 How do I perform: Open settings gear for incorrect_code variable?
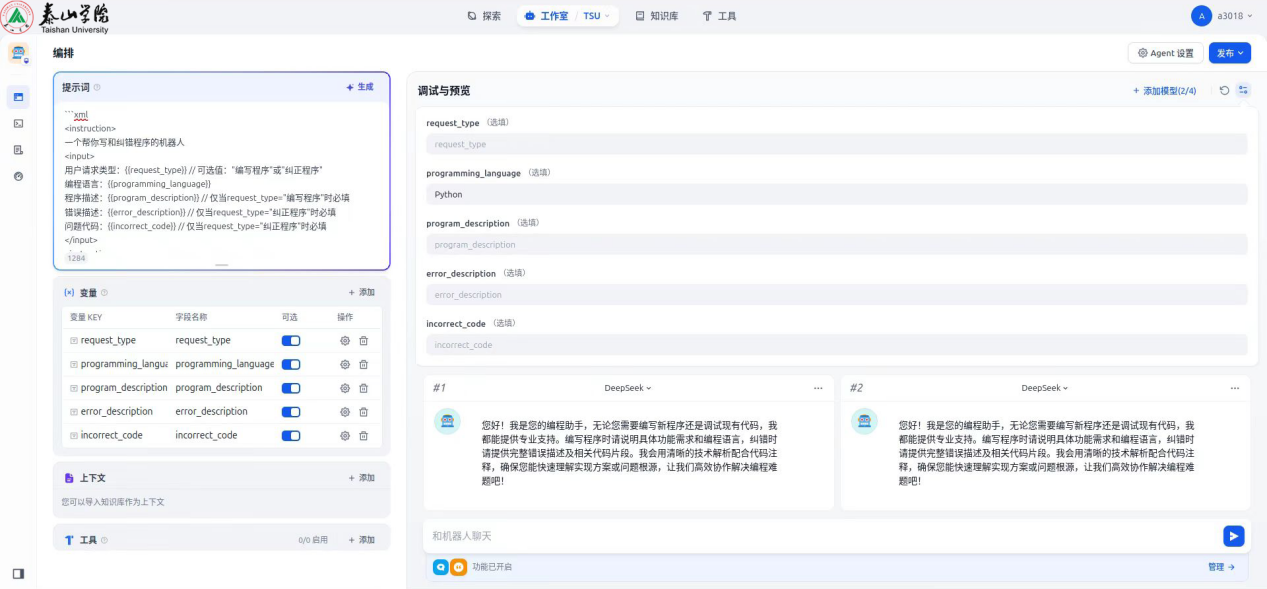(345, 436)
